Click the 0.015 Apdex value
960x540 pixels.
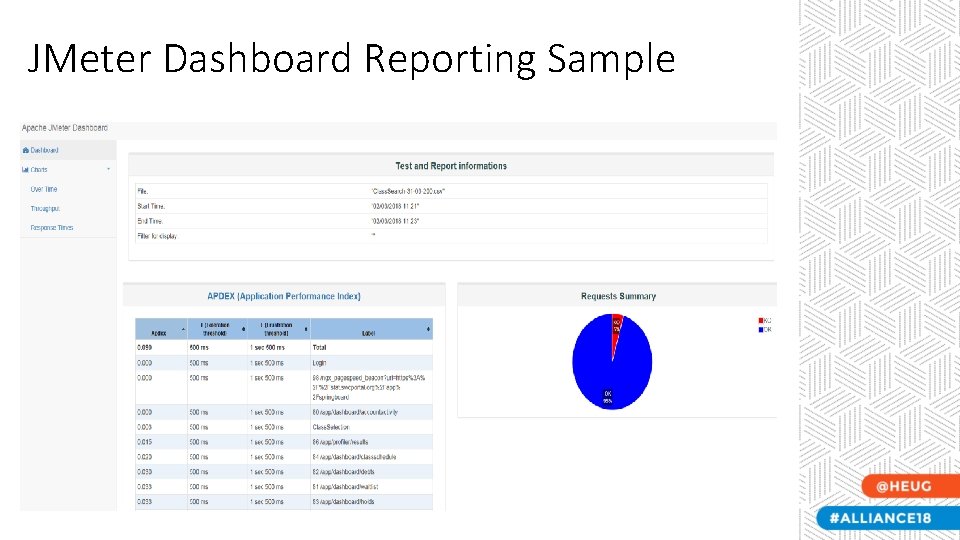coord(144,442)
